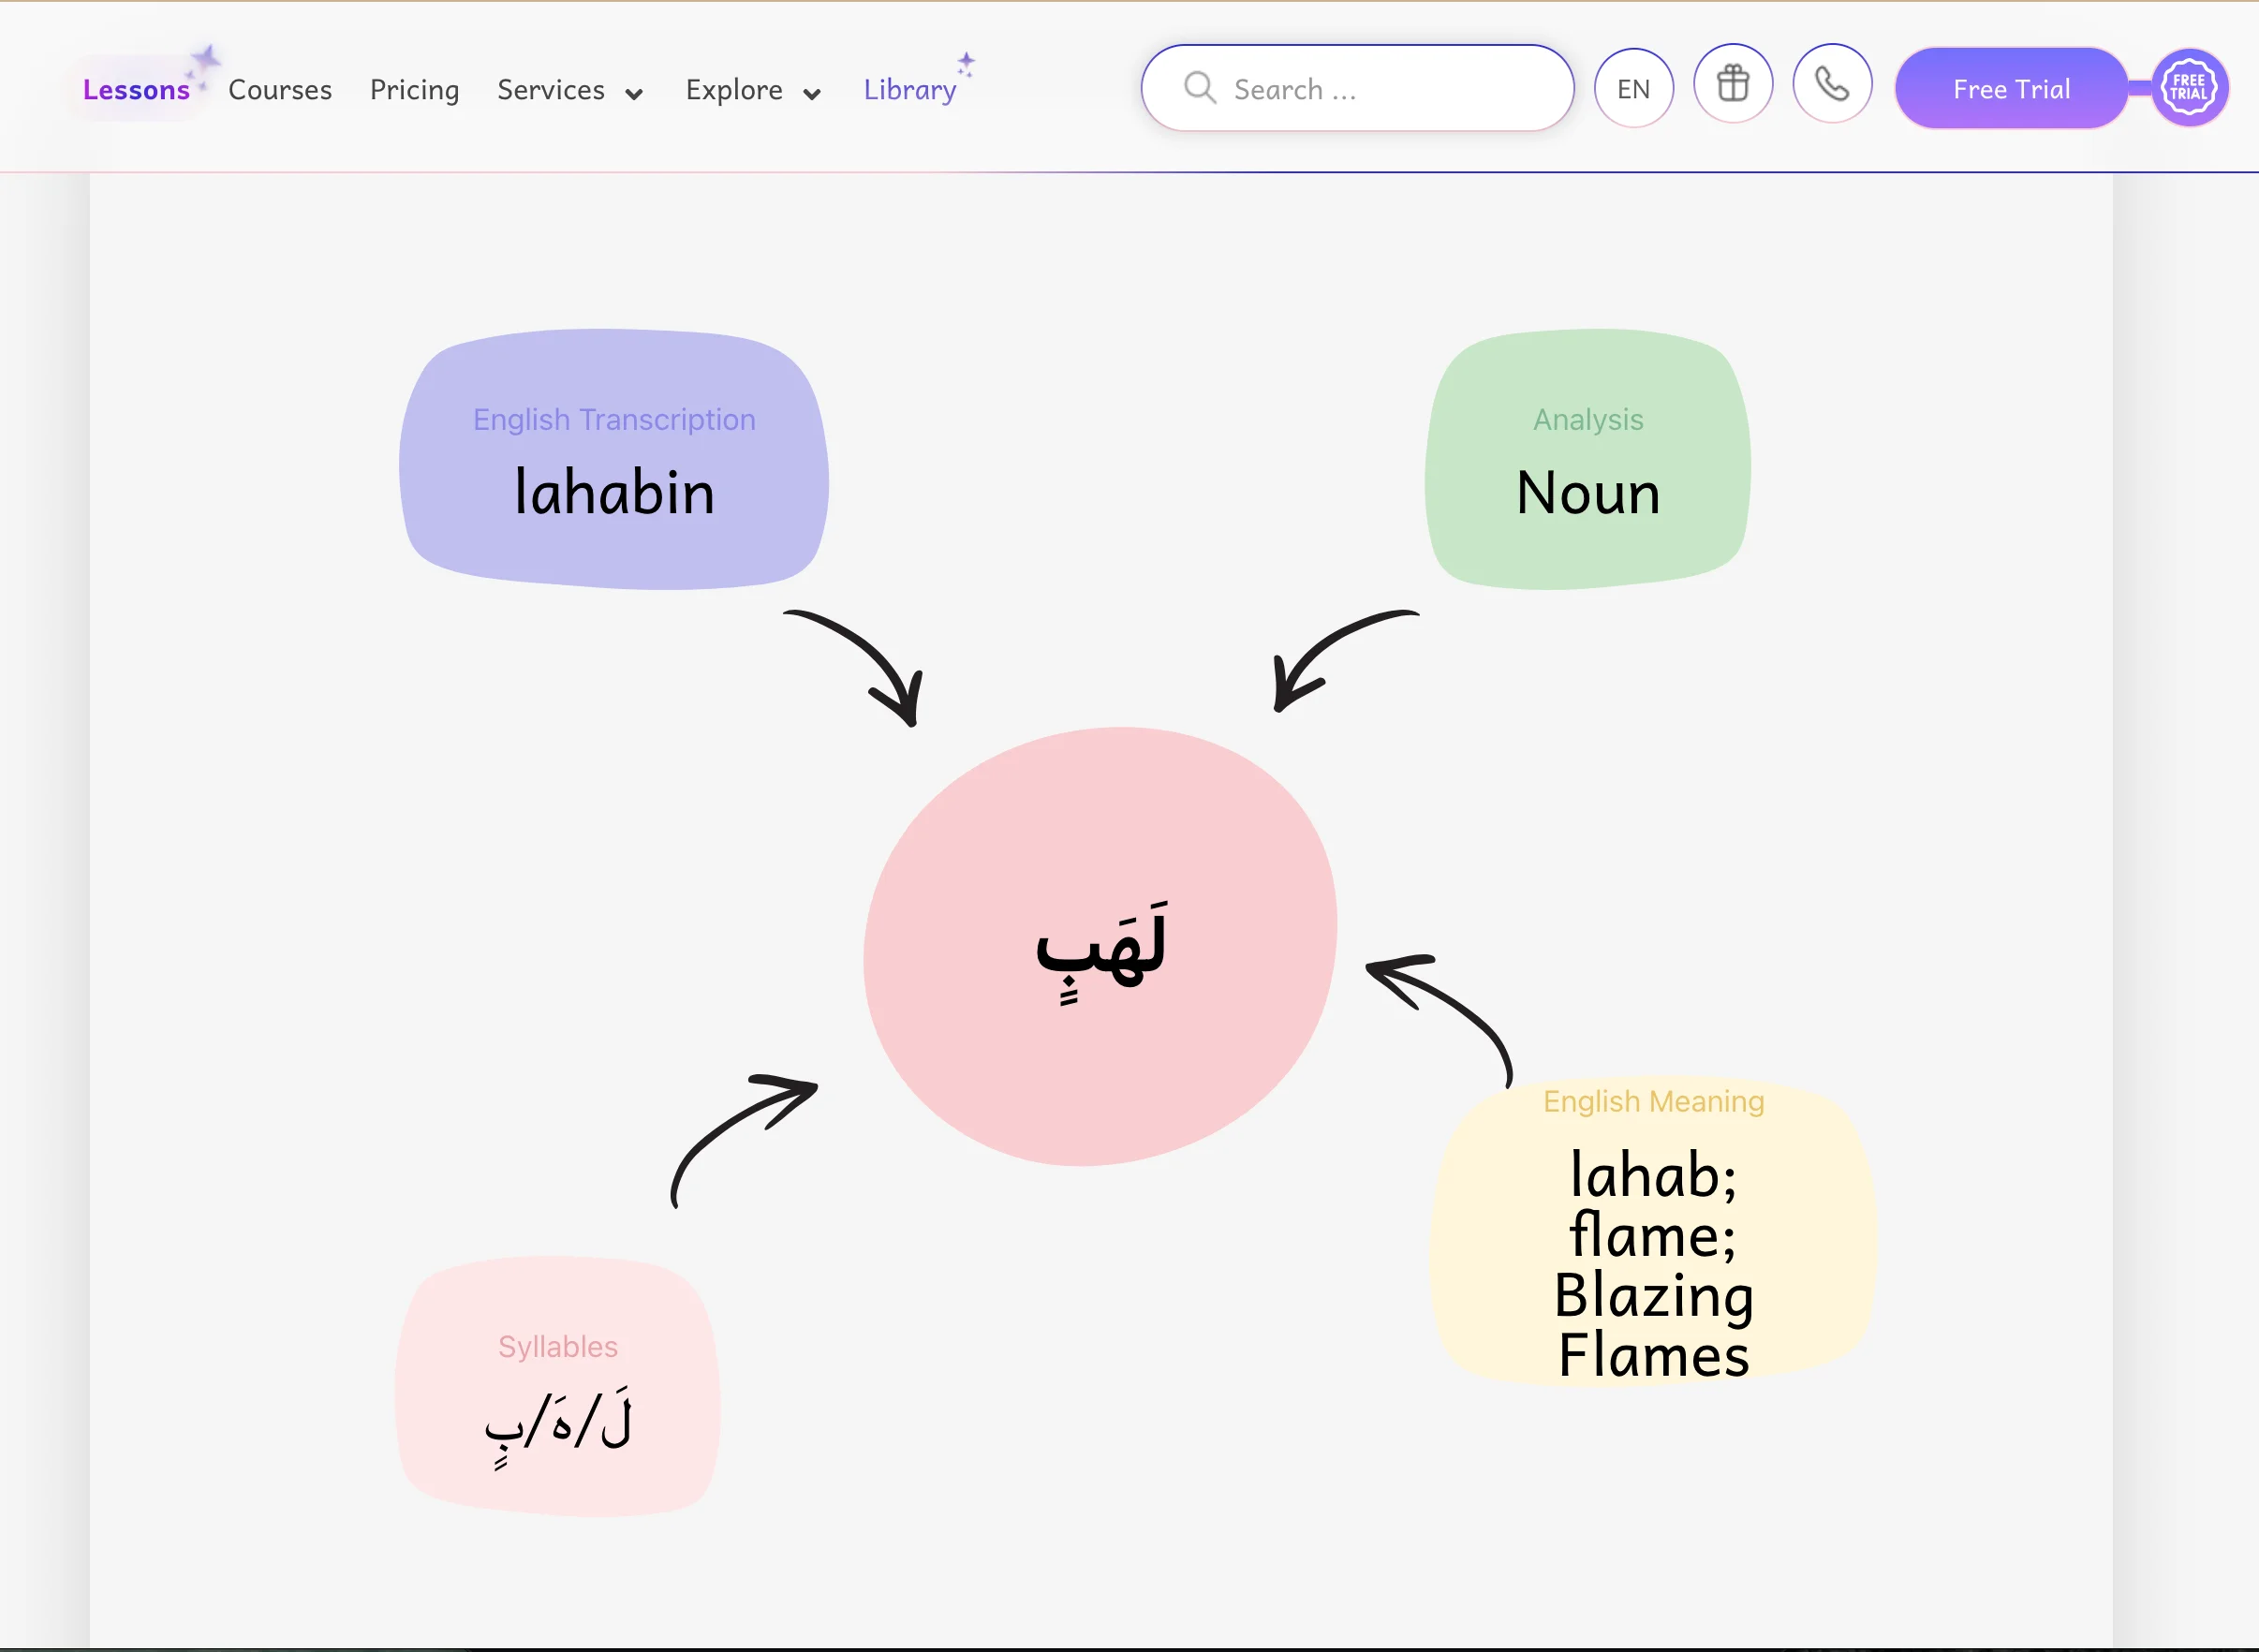Viewport: 2259px width, 1652px height.
Task: Open the Pricing page
Action: click(414, 90)
